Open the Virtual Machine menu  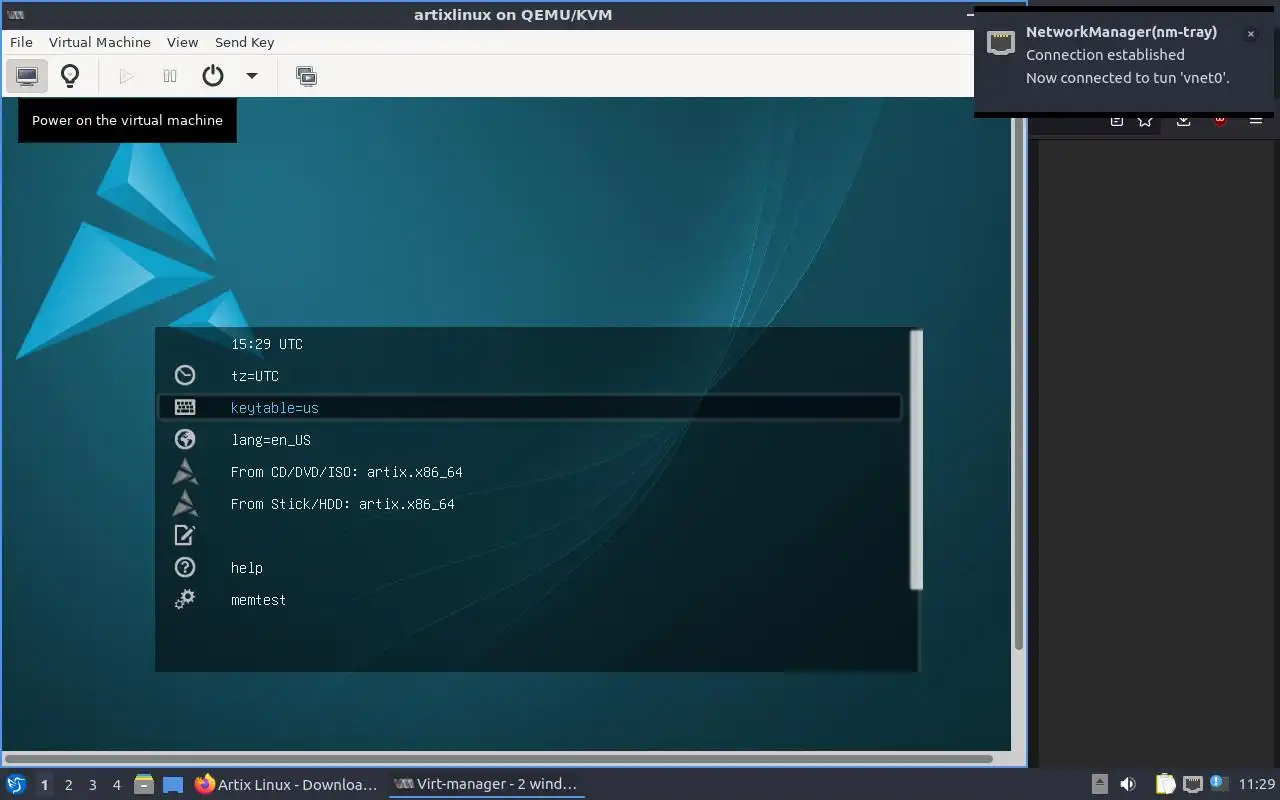tap(100, 42)
